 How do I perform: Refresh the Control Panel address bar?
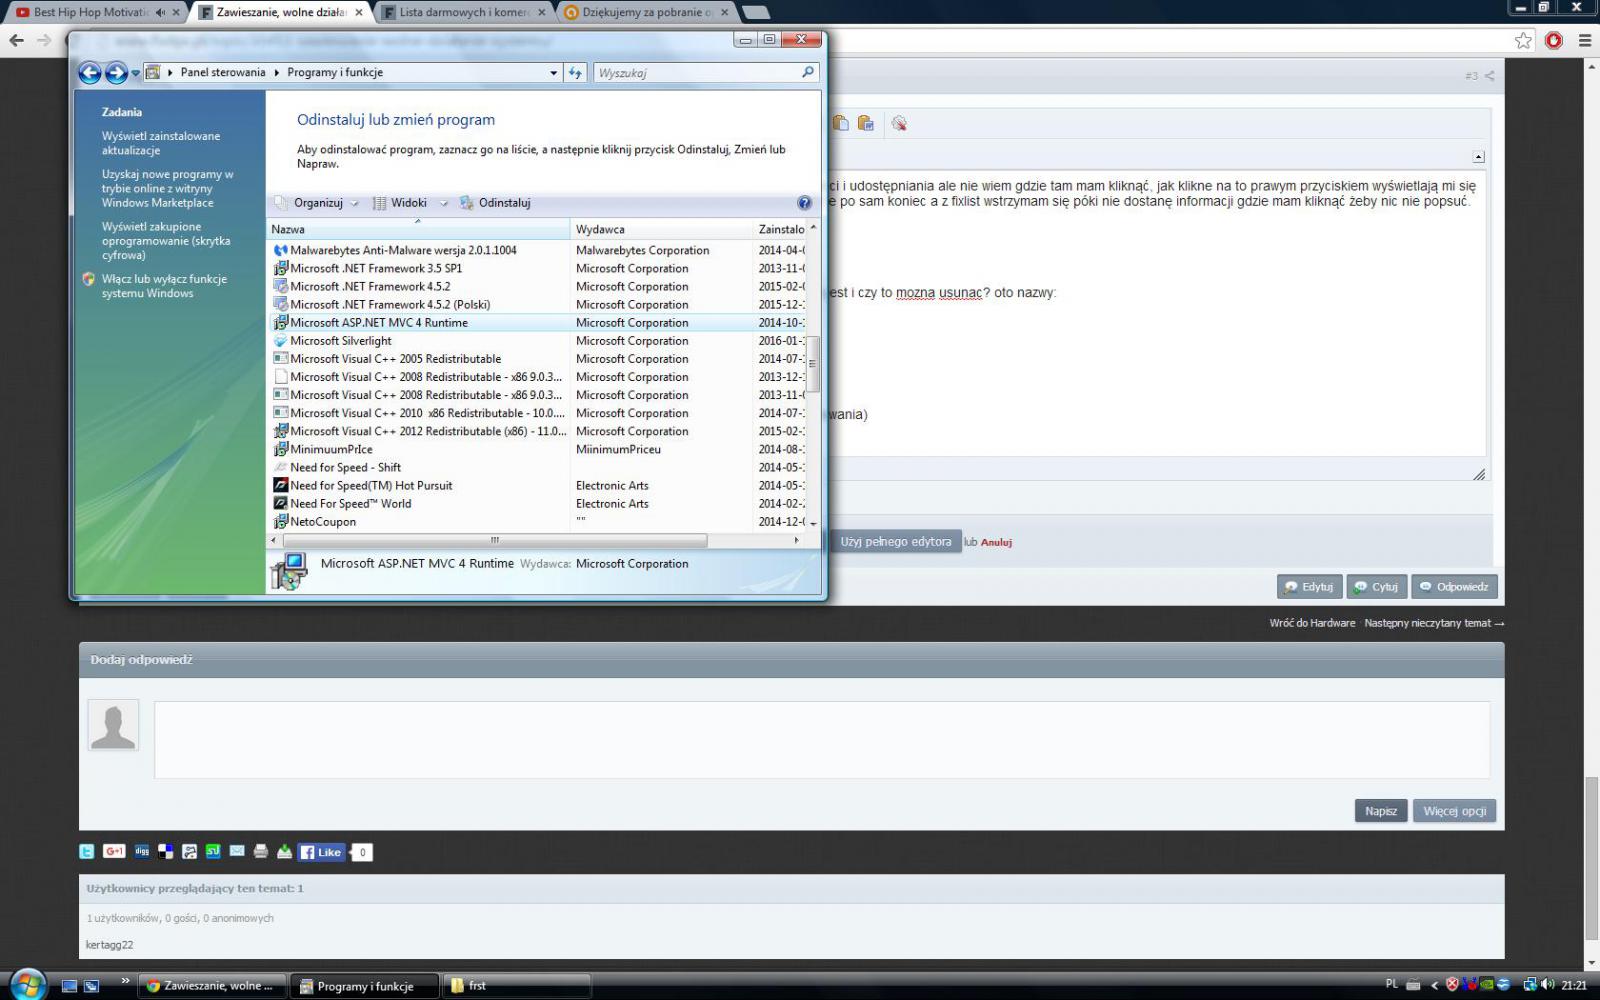coord(575,73)
